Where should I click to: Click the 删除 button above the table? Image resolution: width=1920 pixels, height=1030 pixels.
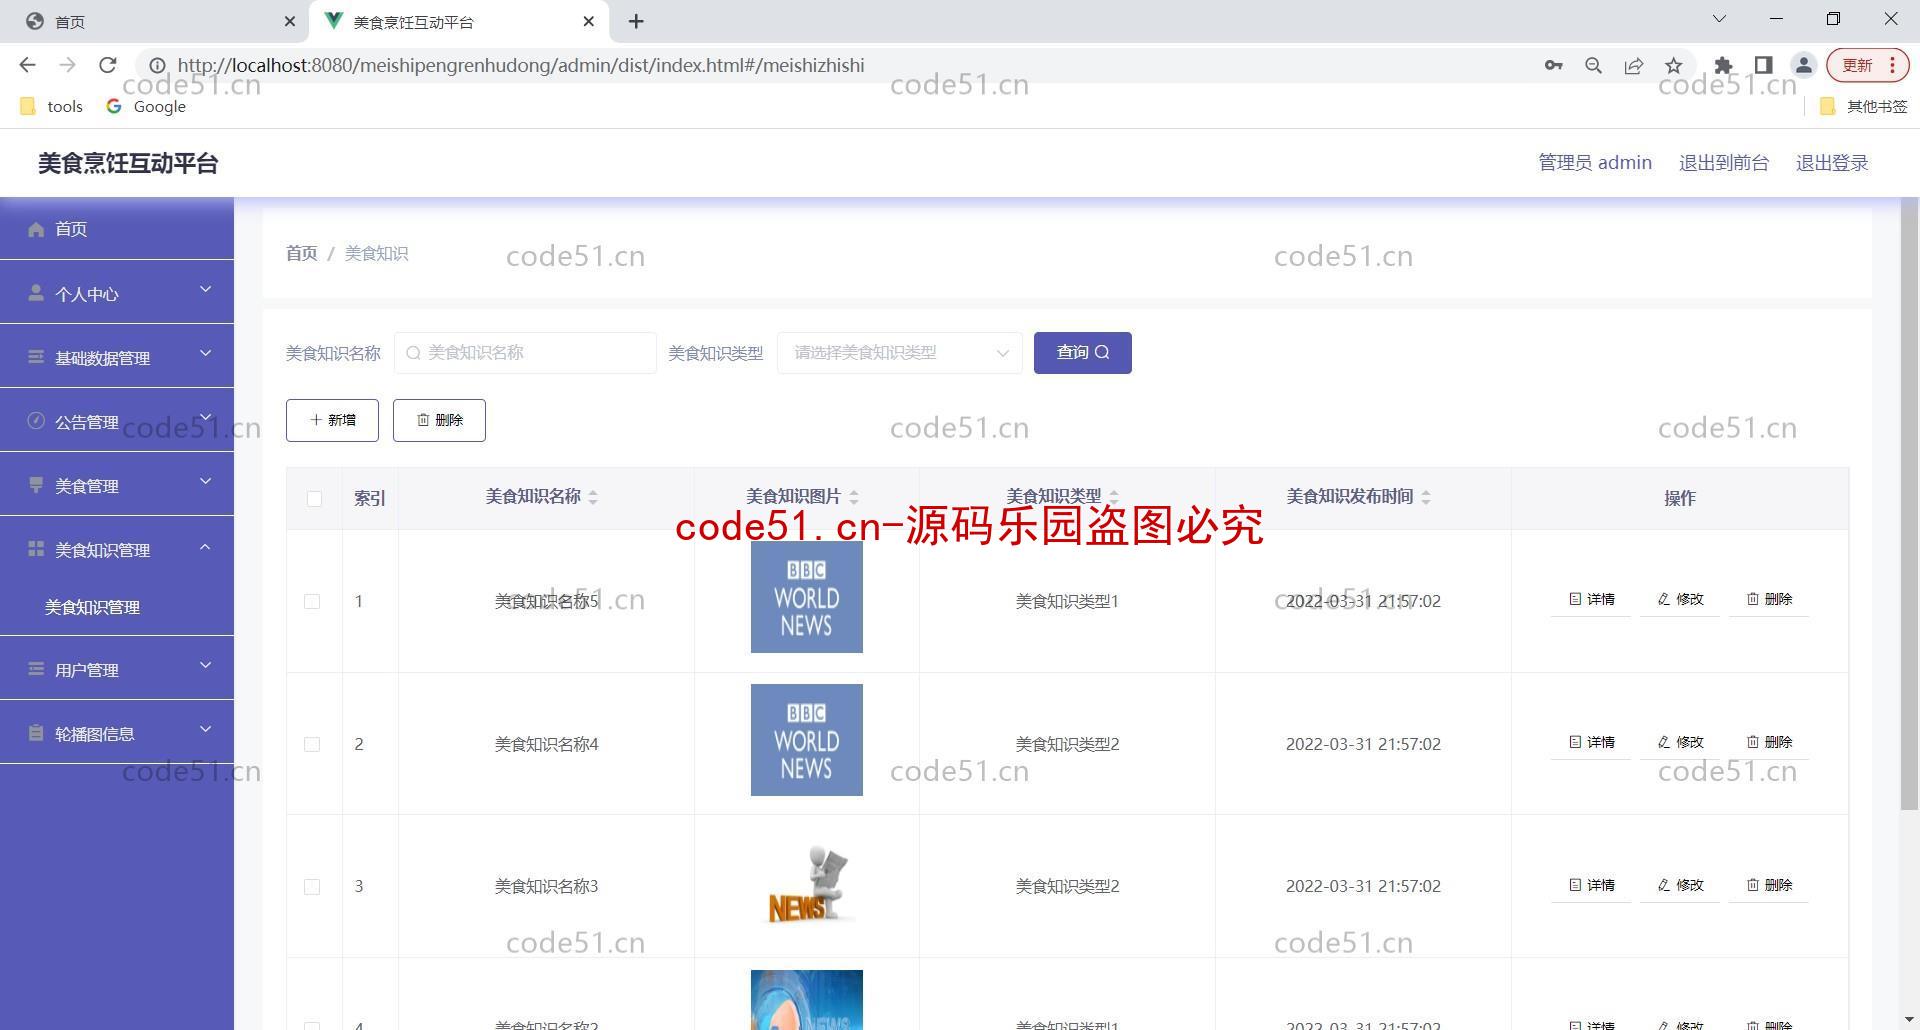point(439,420)
